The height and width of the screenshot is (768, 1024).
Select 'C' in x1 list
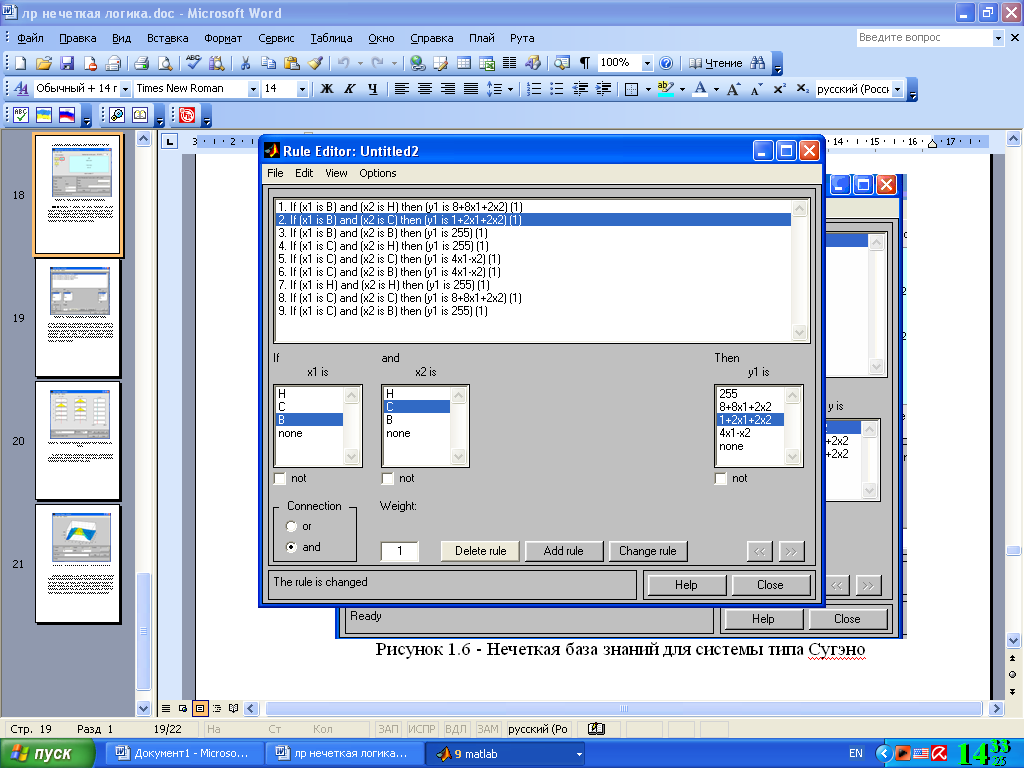pyautogui.click(x=309, y=407)
